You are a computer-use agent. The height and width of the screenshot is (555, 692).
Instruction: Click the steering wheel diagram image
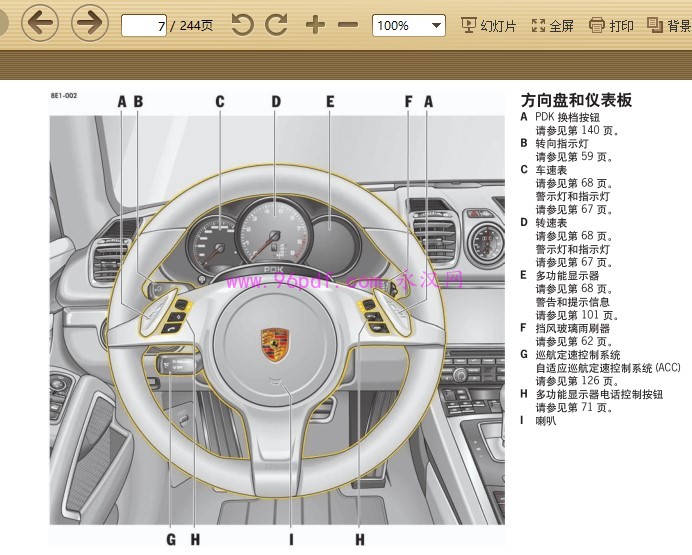point(277,320)
